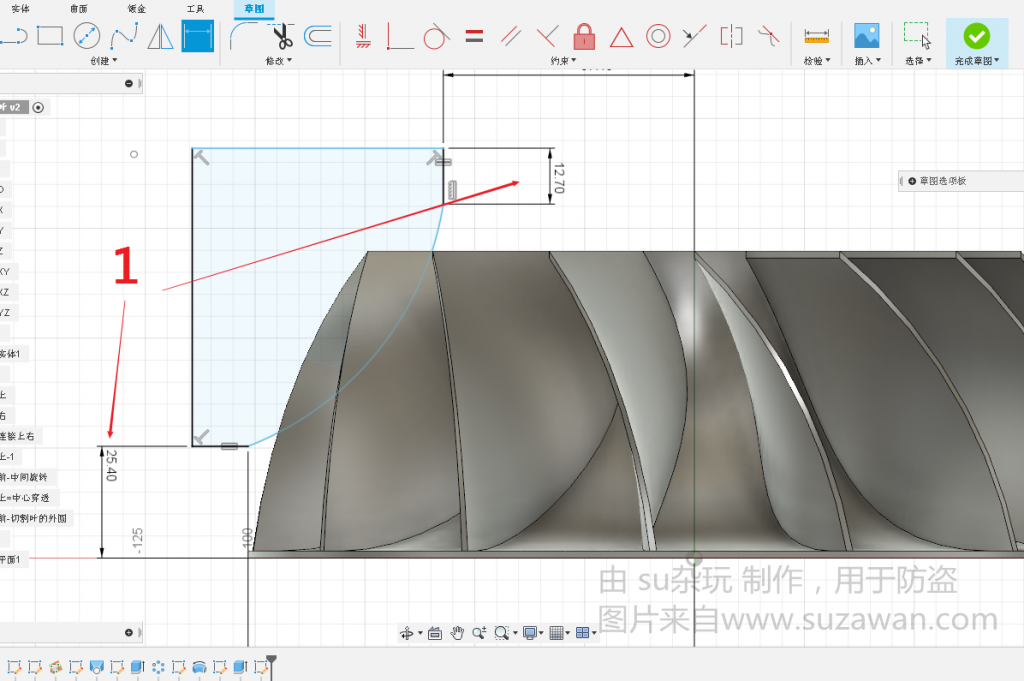Select the Rectangle sketch tool
Image resolution: width=1024 pixels, height=681 pixels.
click(x=50, y=36)
